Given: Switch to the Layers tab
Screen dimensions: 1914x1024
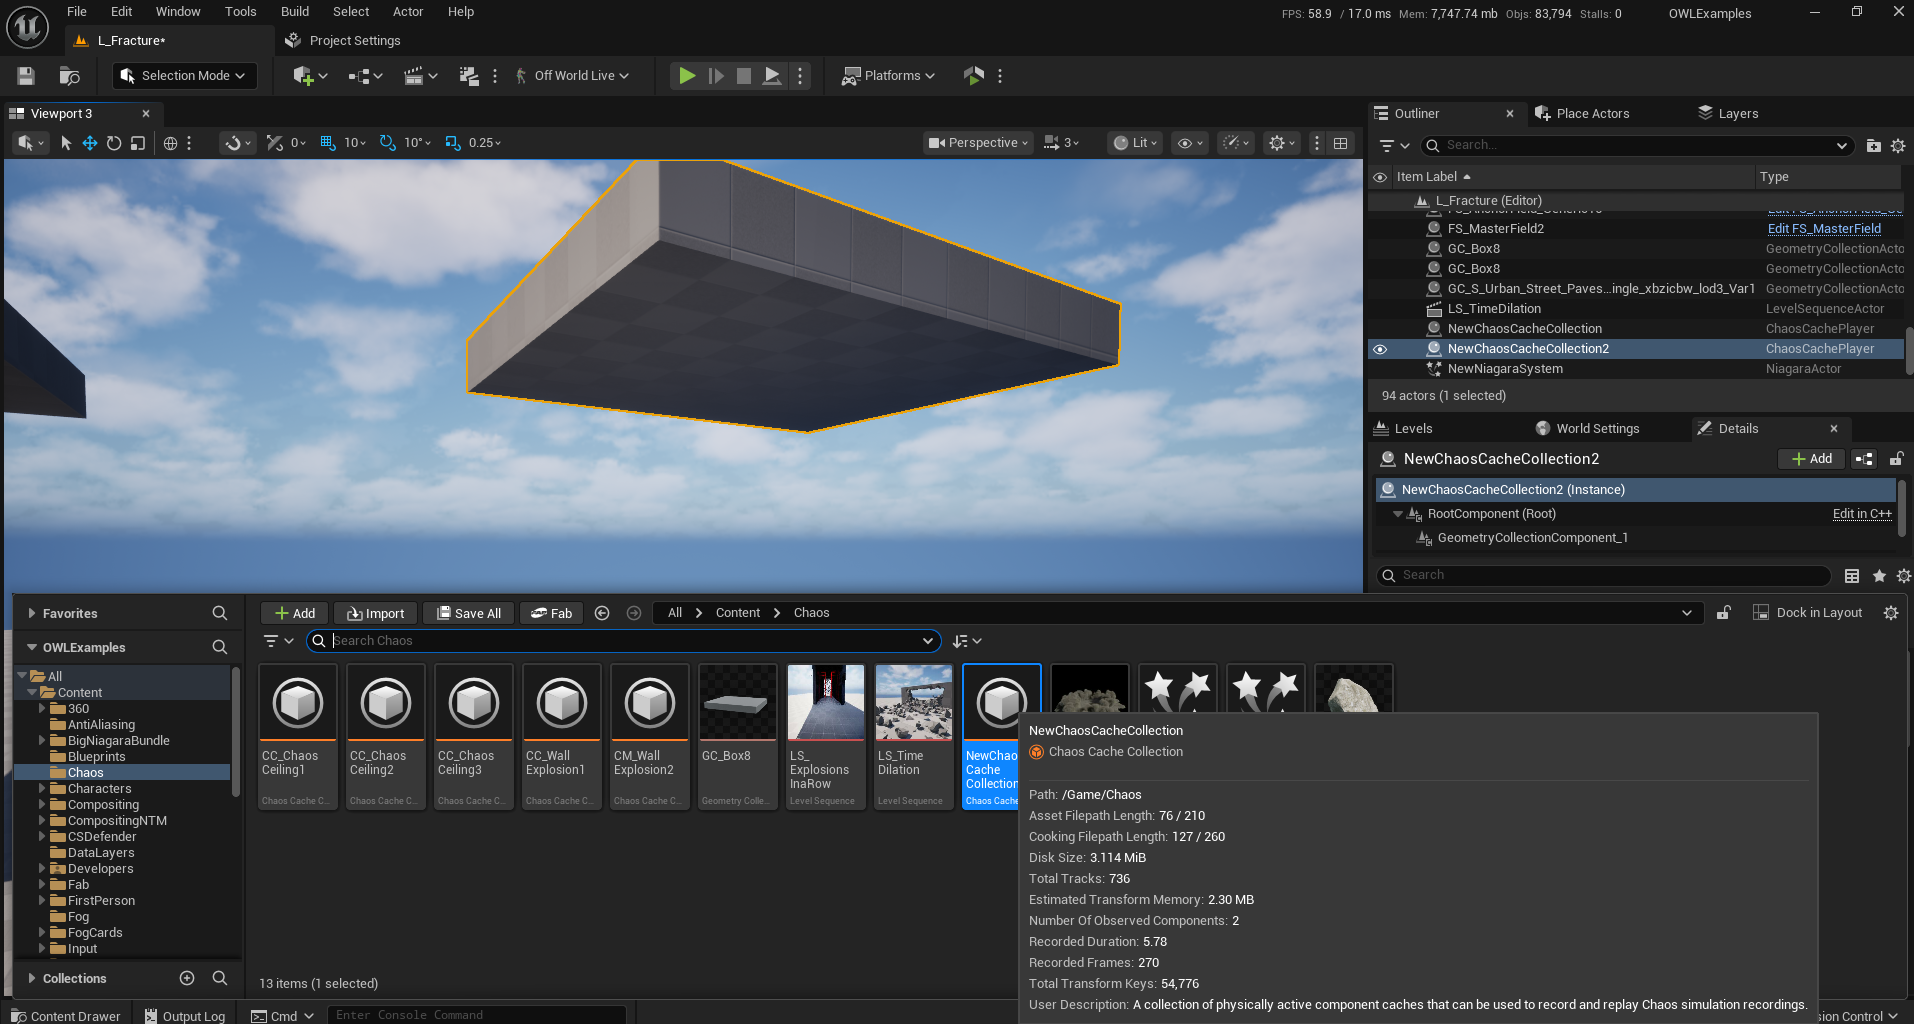Looking at the screenshot, I should click(x=1728, y=114).
